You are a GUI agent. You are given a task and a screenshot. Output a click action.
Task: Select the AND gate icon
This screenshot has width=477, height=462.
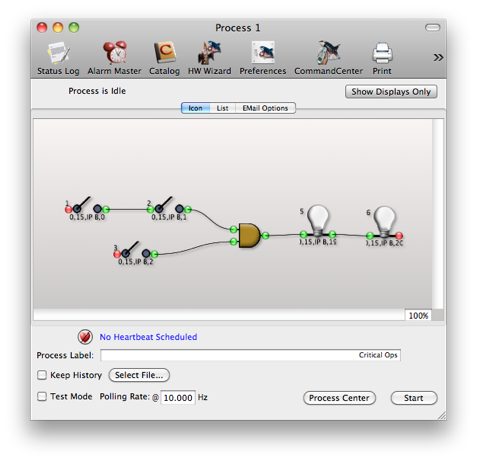[x=249, y=235]
